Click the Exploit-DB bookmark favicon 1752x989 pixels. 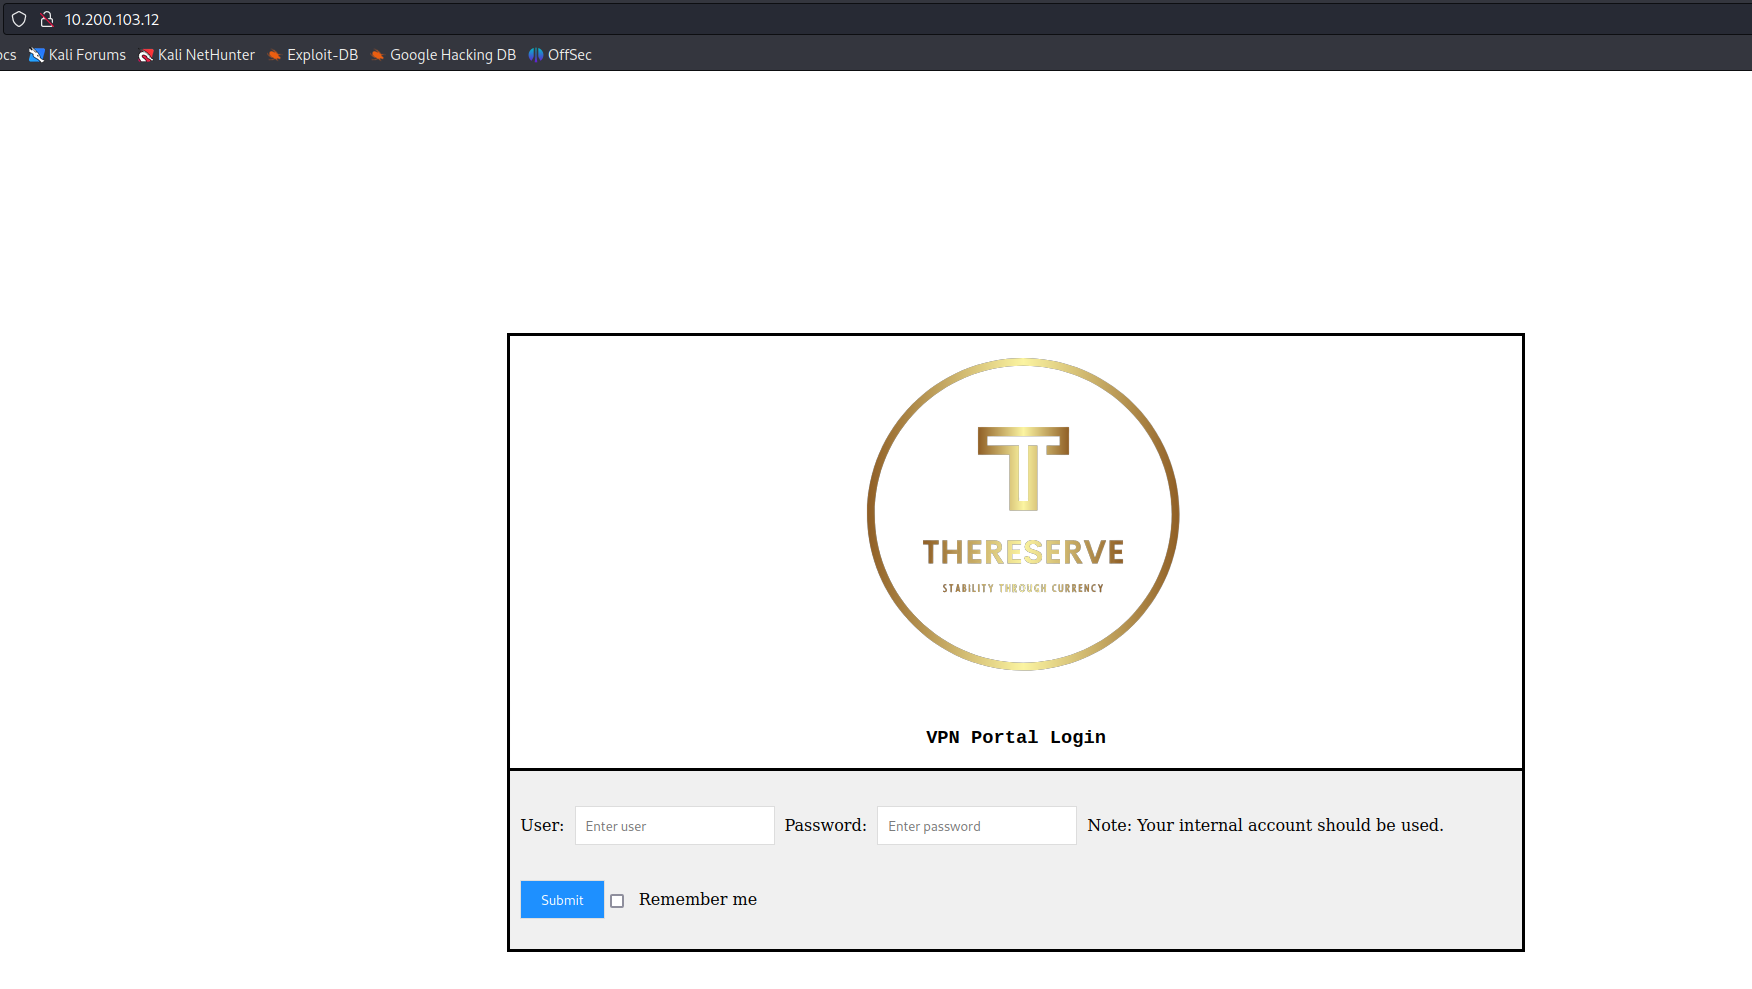tap(274, 55)
